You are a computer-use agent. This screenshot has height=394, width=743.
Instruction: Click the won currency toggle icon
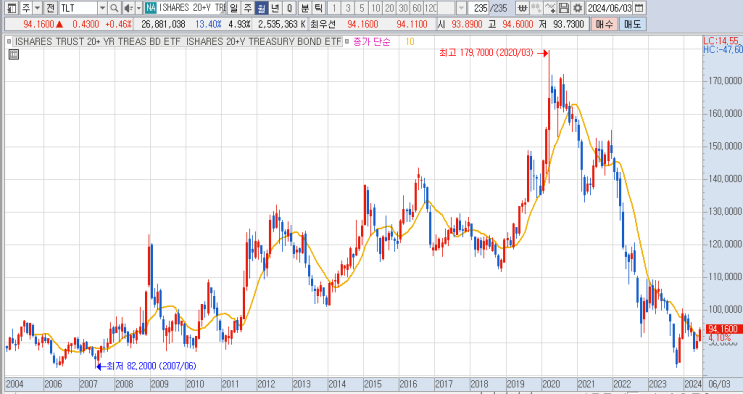point(522,8)
